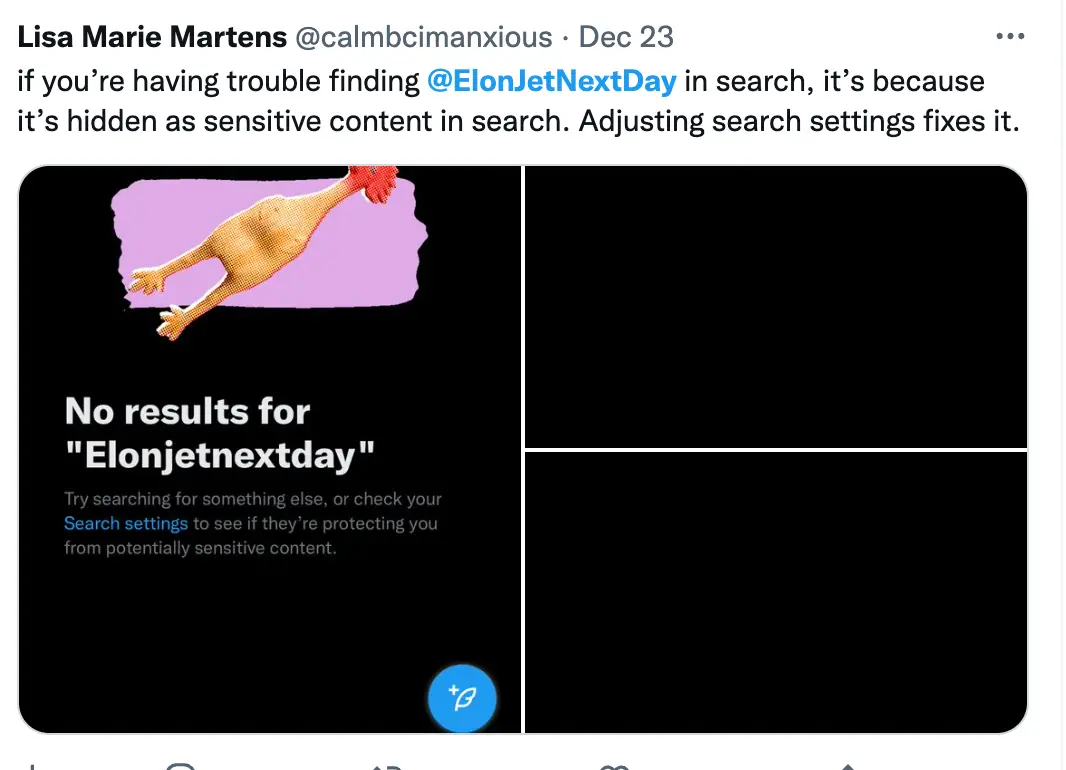The width and height of the screenshot is (1066, 770).
Task: Click the Dec 23 timestamp
Action: [626, 38]
